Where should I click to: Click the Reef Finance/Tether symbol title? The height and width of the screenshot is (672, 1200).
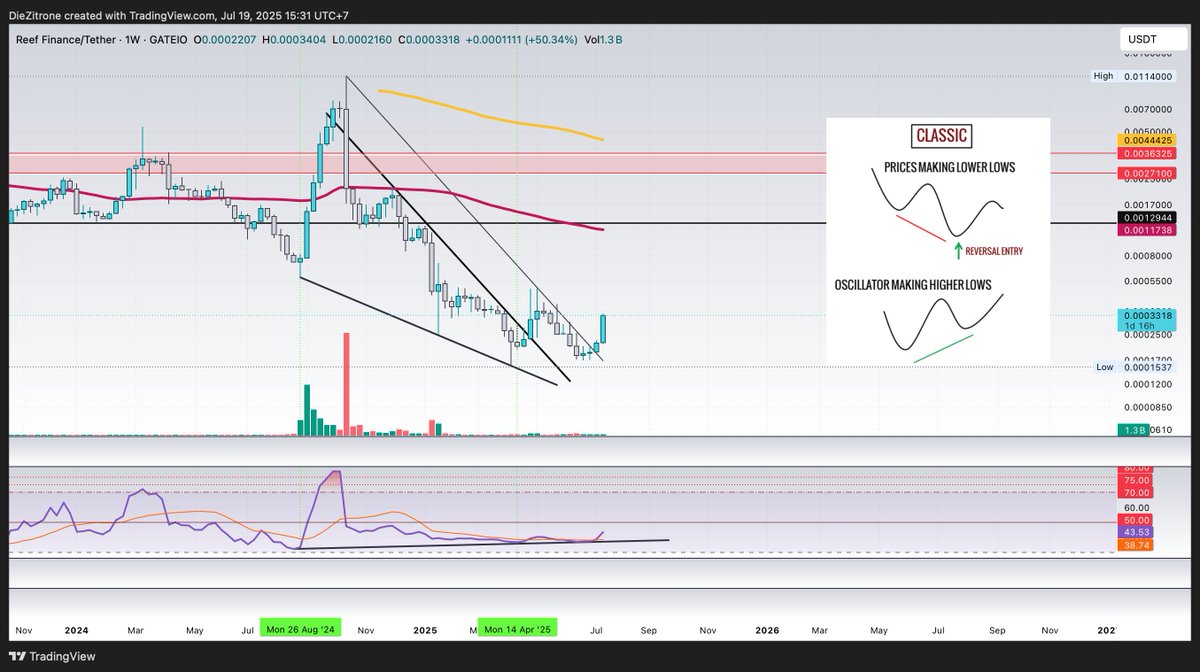tap(65, 39)
